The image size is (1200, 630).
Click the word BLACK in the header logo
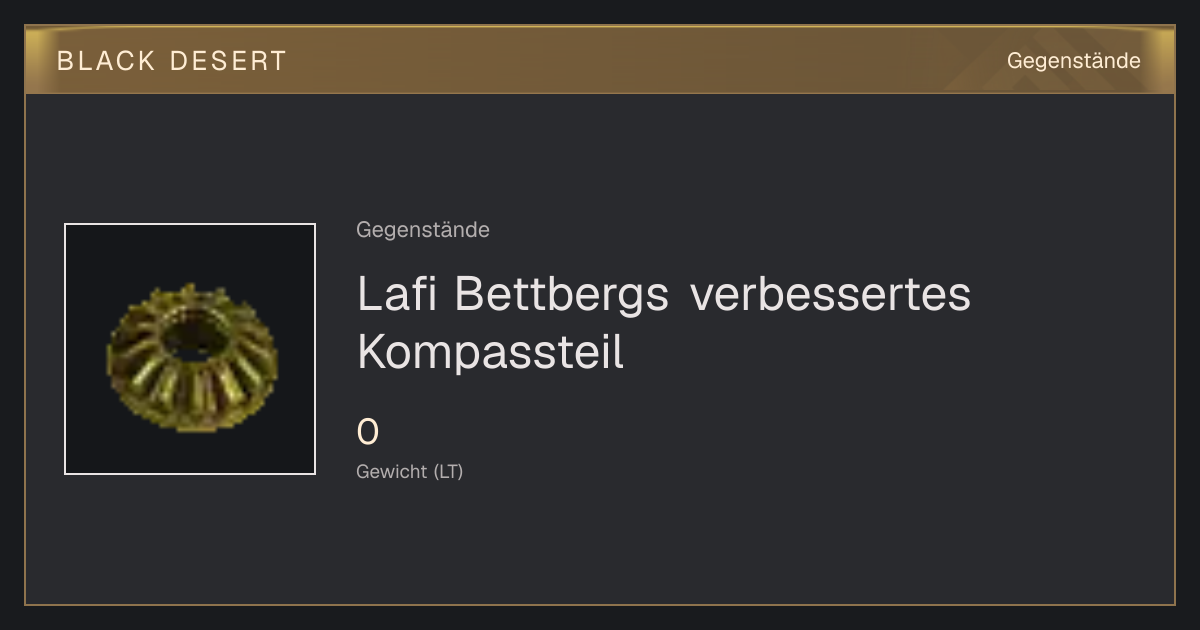(x=106, y=61)
